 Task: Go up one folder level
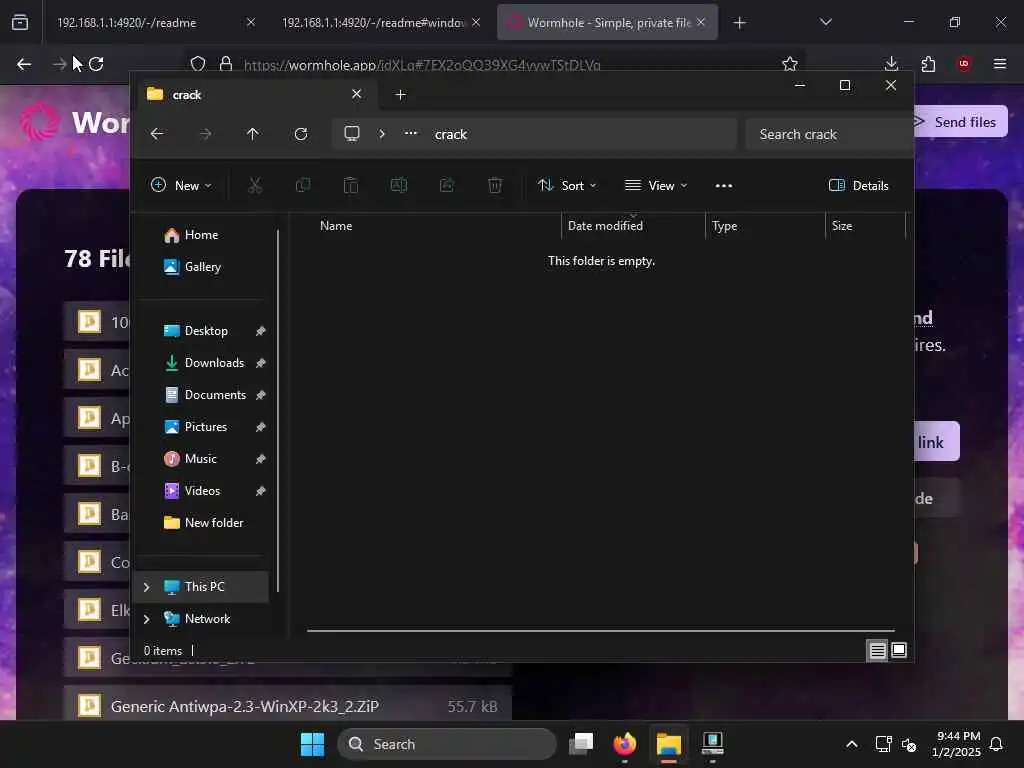tap(253, 134)
